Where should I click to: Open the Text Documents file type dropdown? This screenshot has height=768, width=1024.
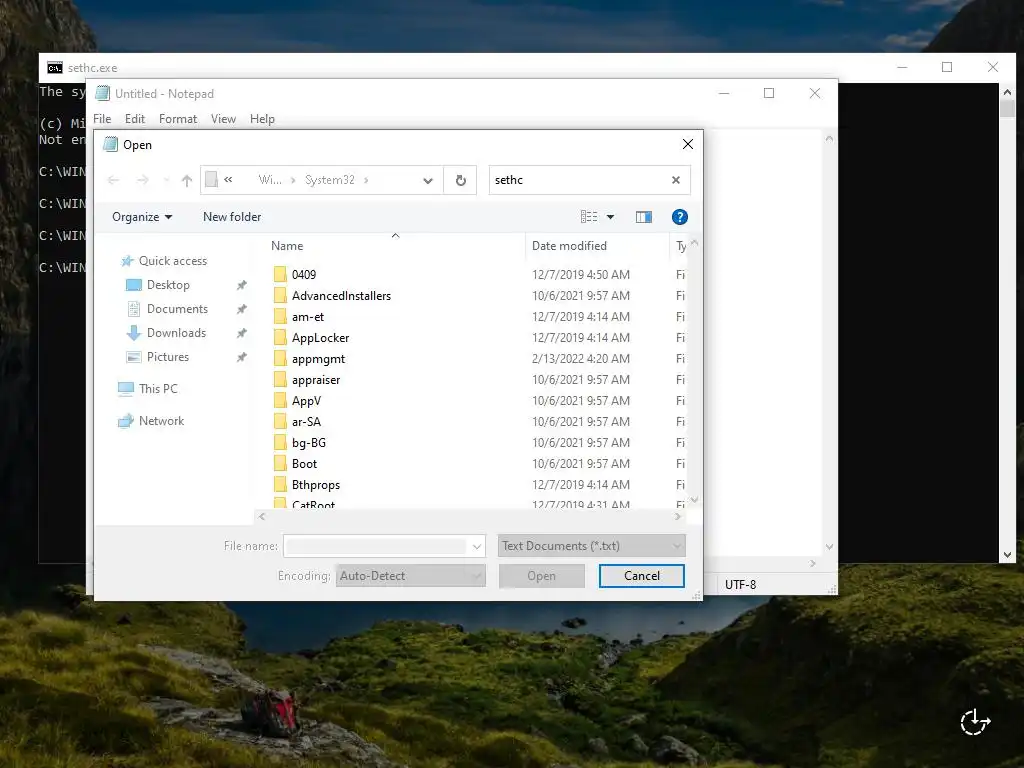pos(592,546)
